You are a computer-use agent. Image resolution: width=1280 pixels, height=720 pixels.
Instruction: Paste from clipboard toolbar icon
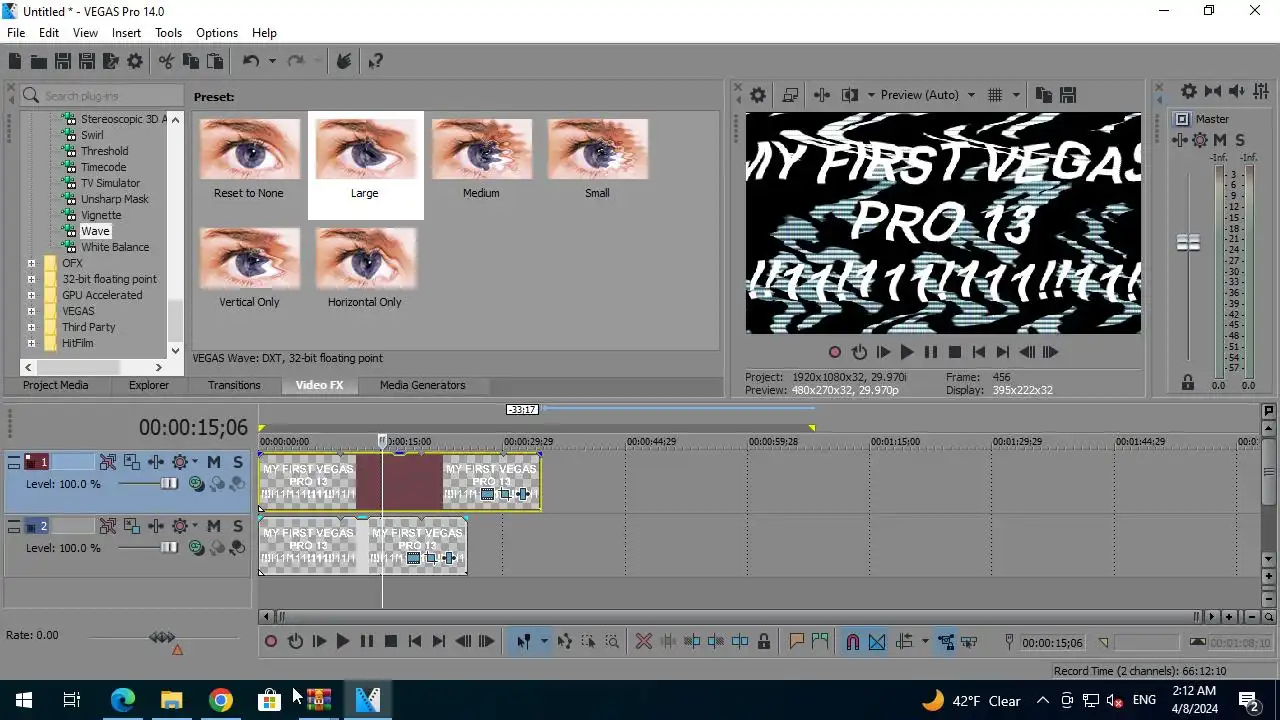(214, 62)
